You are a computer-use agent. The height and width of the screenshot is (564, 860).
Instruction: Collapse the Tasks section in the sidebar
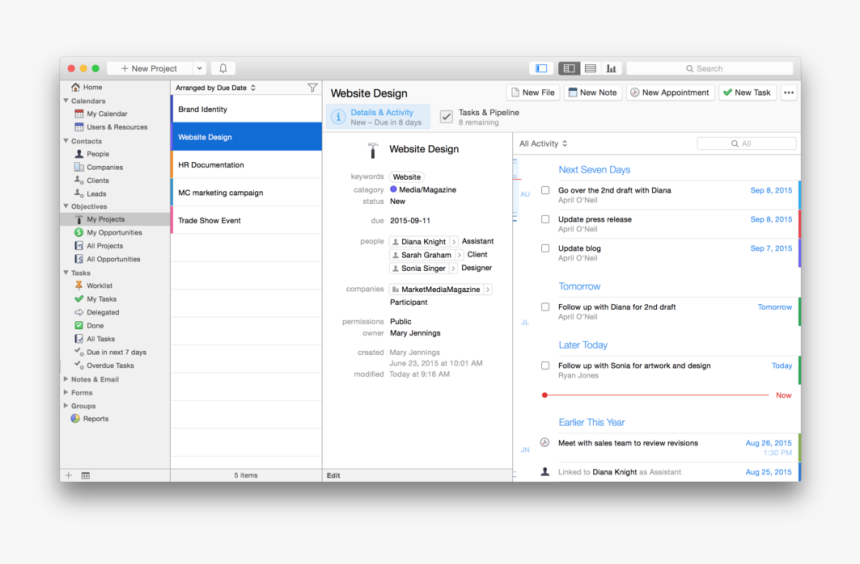(66, 273)
